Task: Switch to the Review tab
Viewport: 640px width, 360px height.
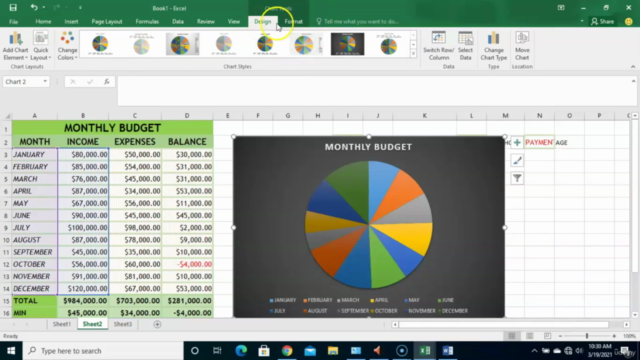Action: tap(206, 22)
